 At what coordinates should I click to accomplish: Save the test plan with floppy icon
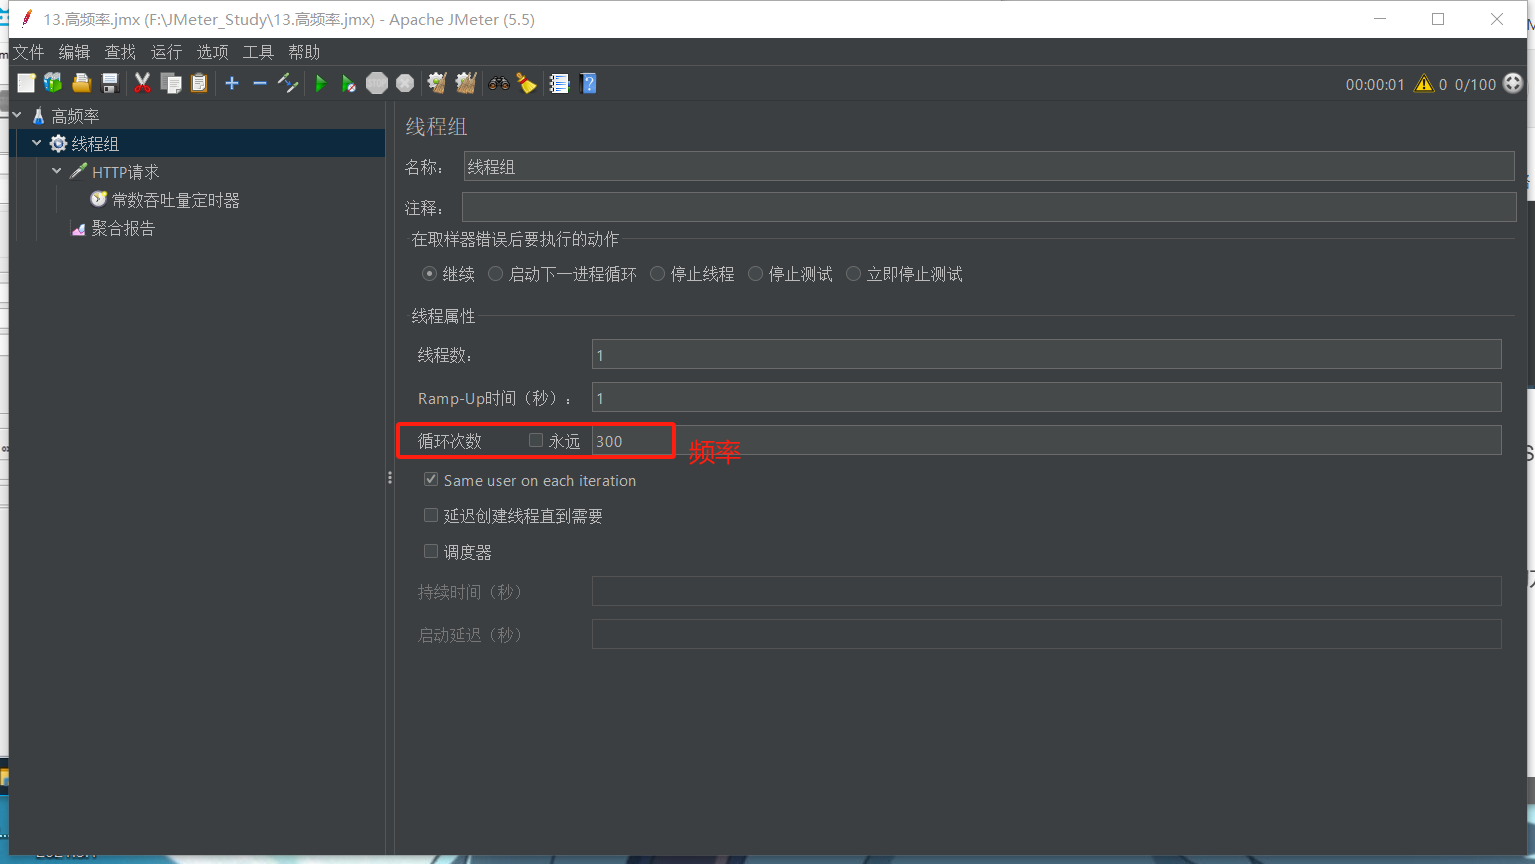tap(110, 83)
